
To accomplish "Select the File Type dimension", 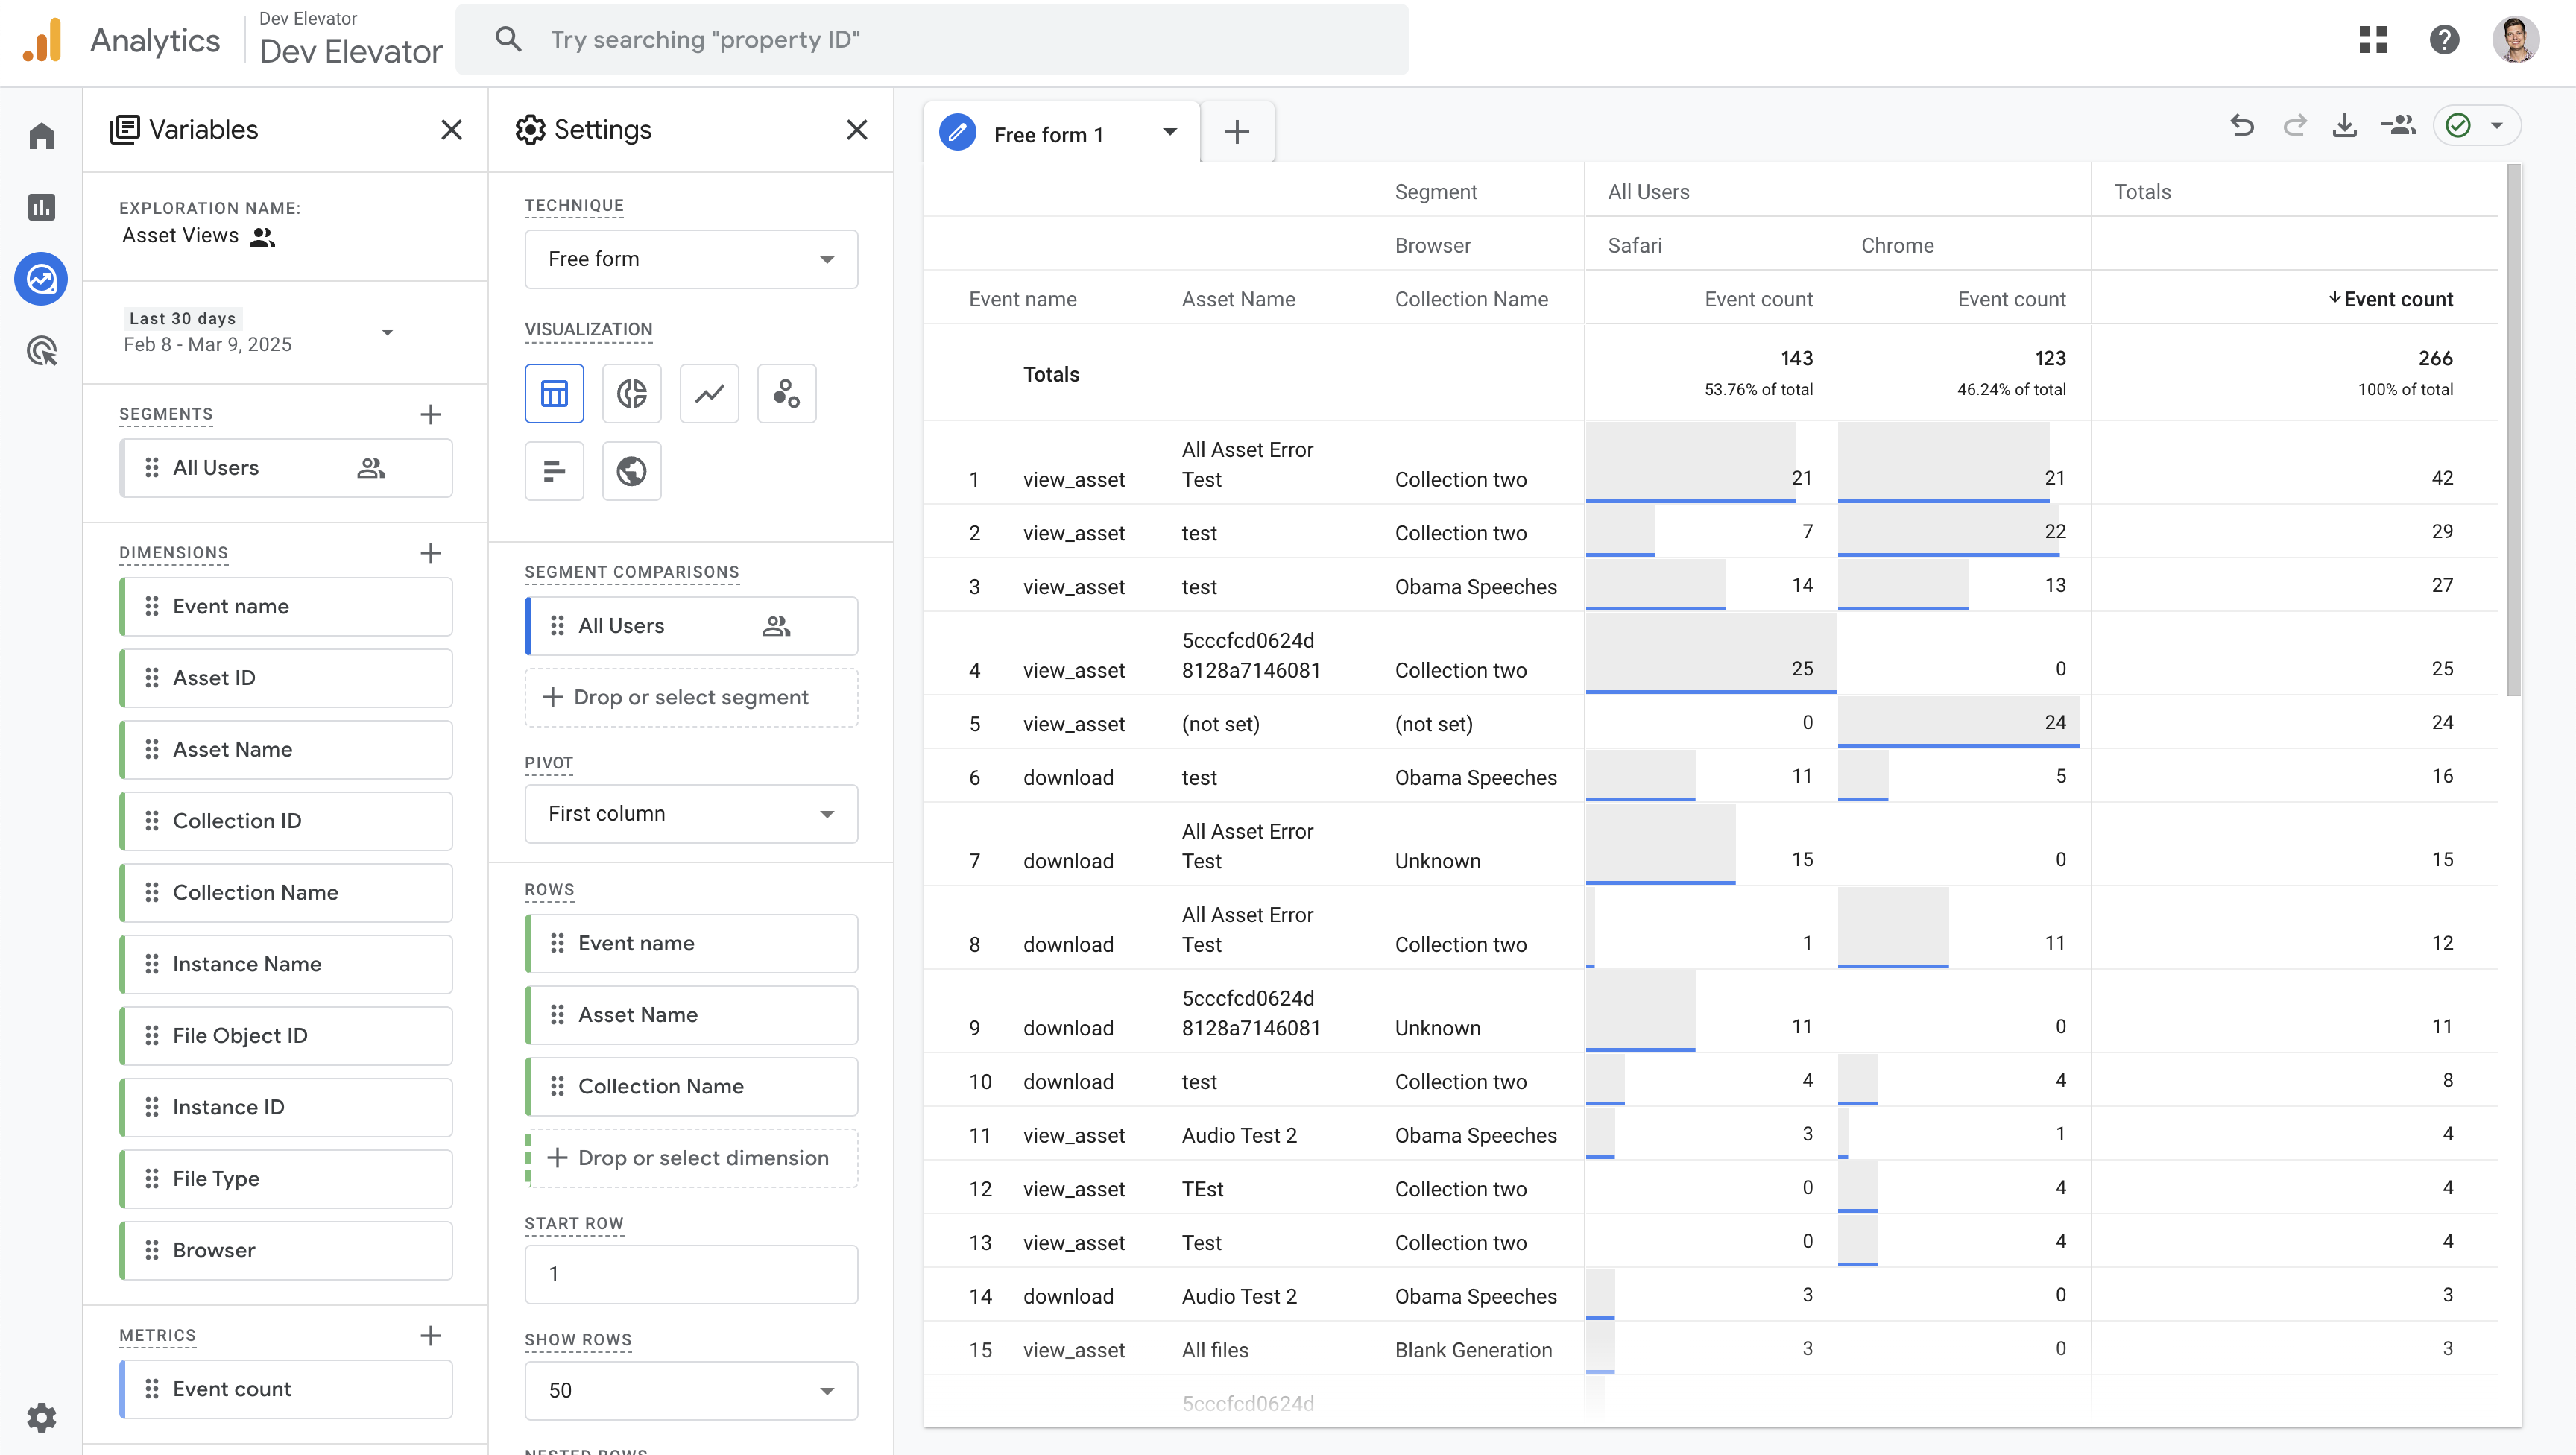I will coord(286,1179).
